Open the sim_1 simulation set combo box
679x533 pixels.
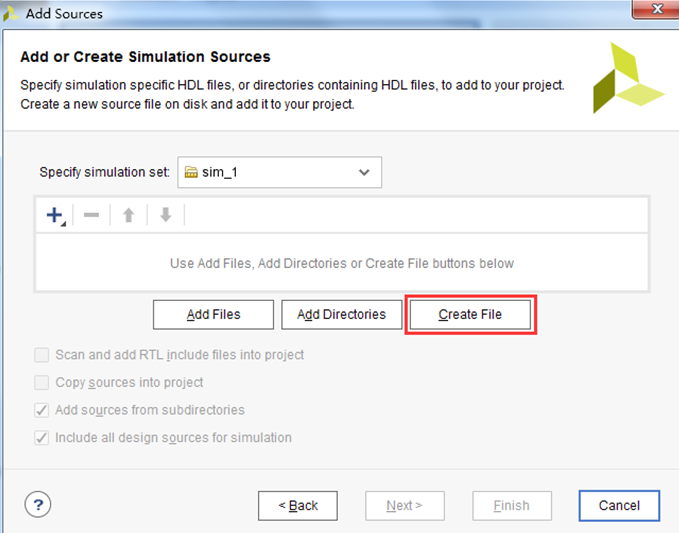[280, 172]
